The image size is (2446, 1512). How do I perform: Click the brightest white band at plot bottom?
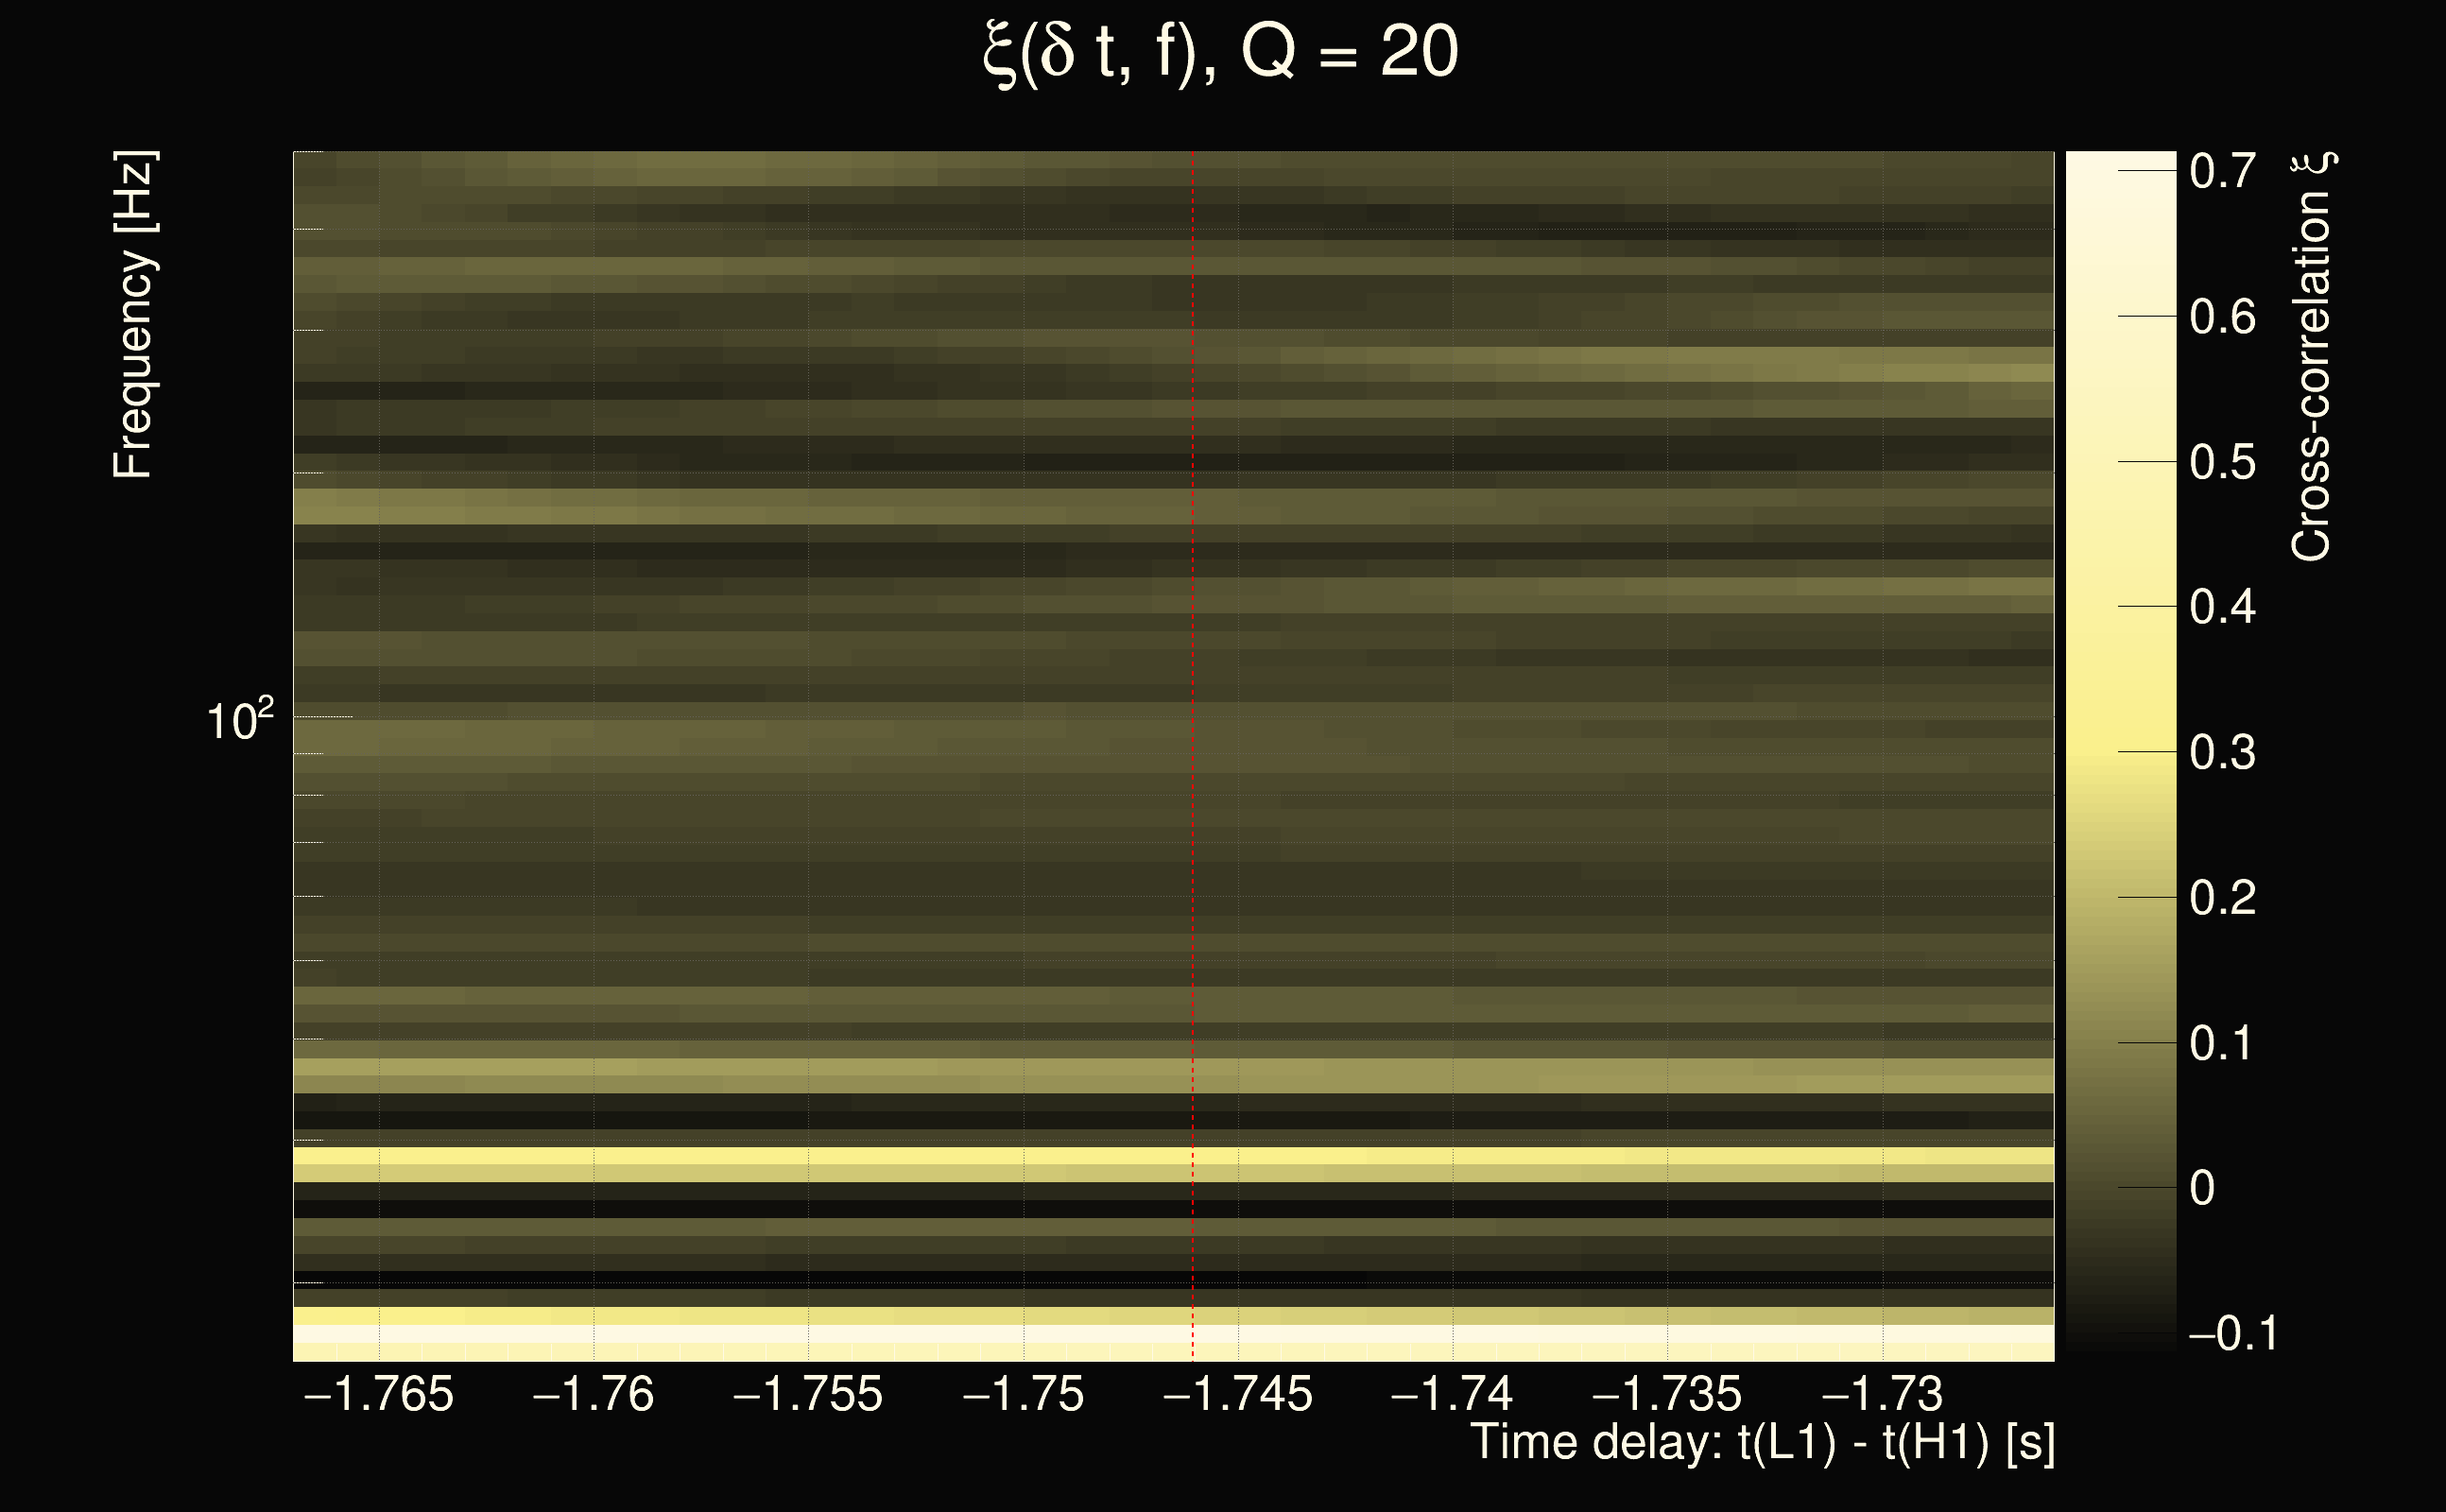tap(1000, 1335)
